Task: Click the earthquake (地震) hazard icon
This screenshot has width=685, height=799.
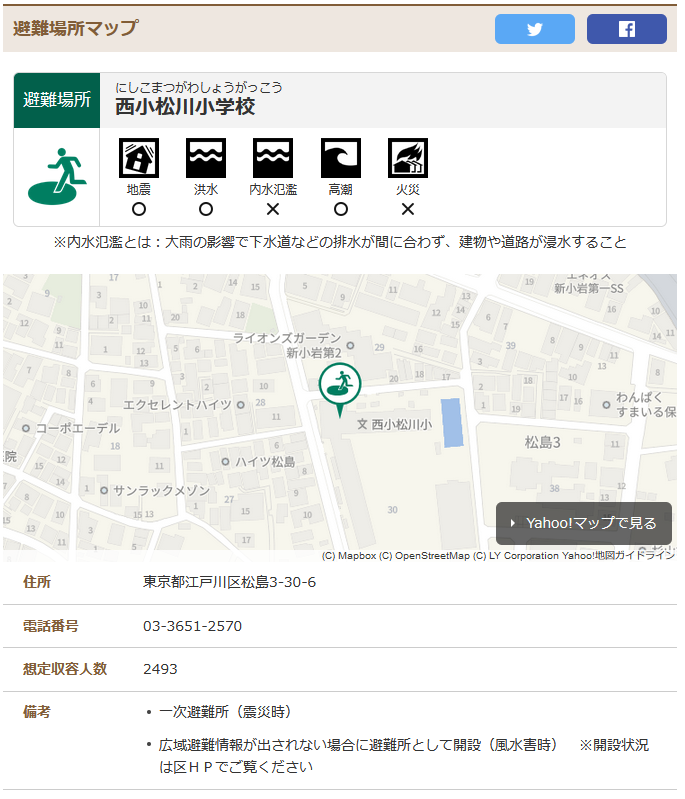Action: coord(139,158)
